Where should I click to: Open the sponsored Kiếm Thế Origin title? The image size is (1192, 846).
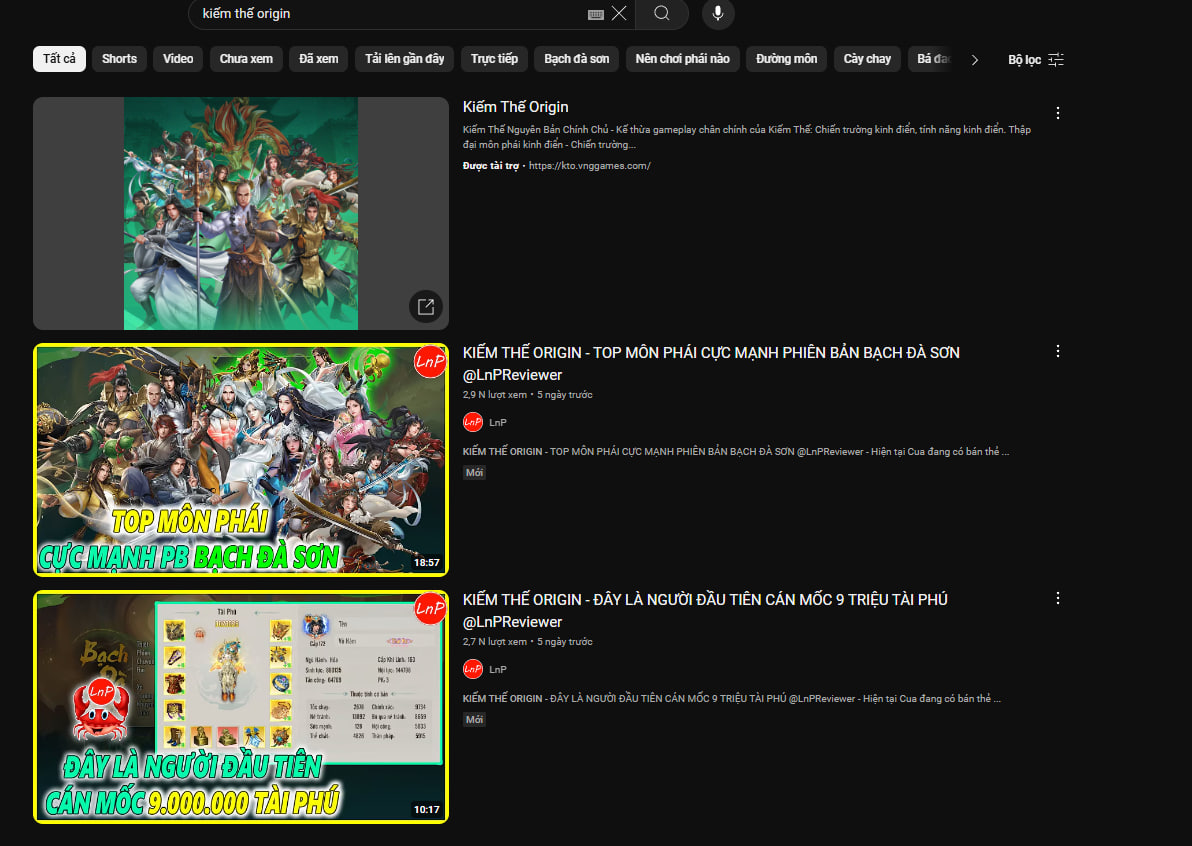point(515,107)
